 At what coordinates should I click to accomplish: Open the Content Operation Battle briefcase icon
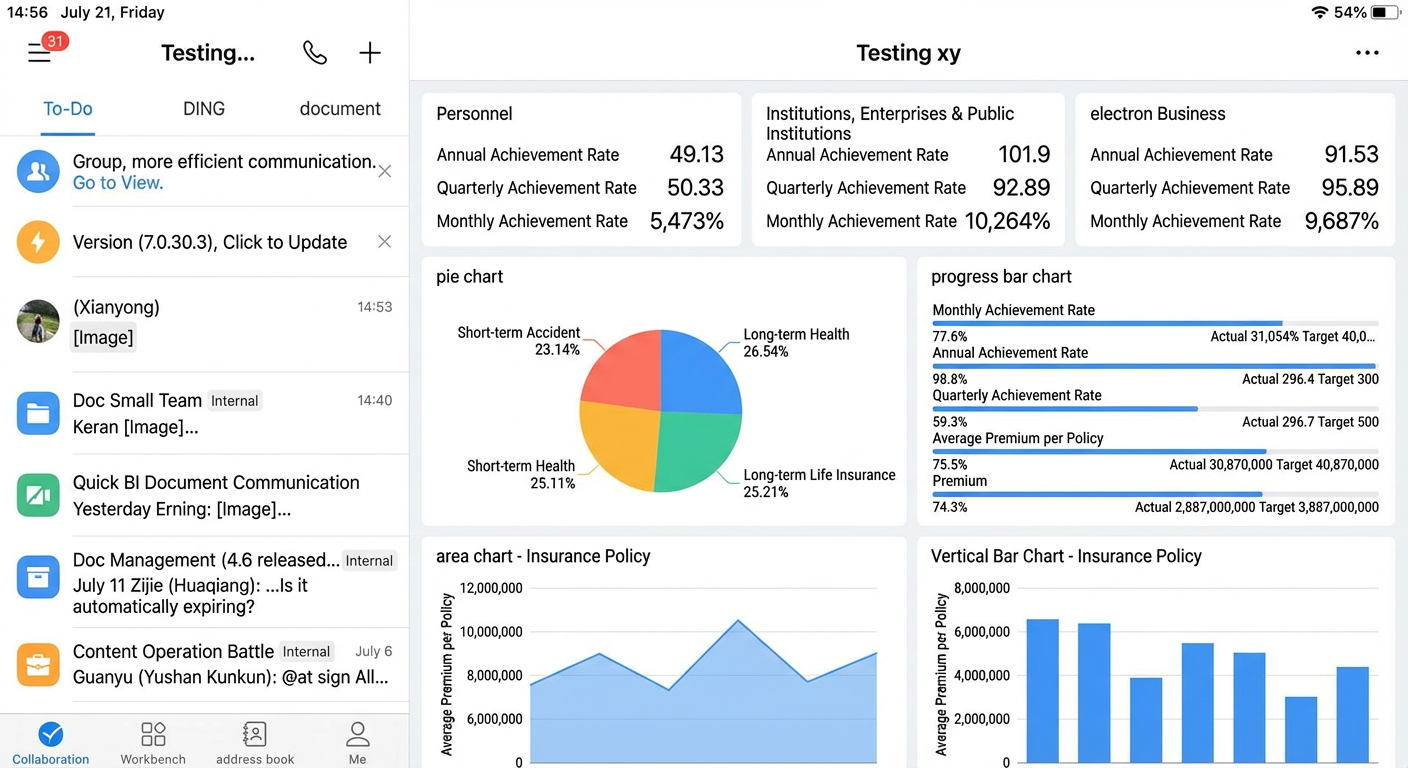(x=38, y=664)
